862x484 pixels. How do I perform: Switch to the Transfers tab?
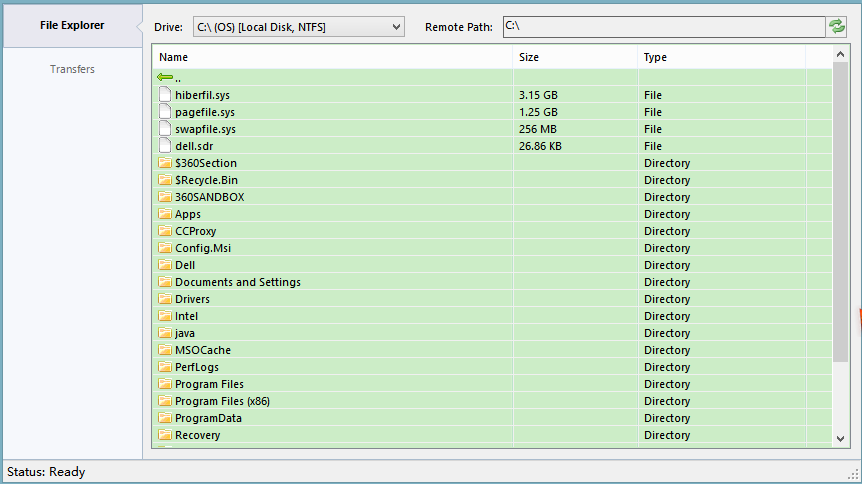click(72, 69)
